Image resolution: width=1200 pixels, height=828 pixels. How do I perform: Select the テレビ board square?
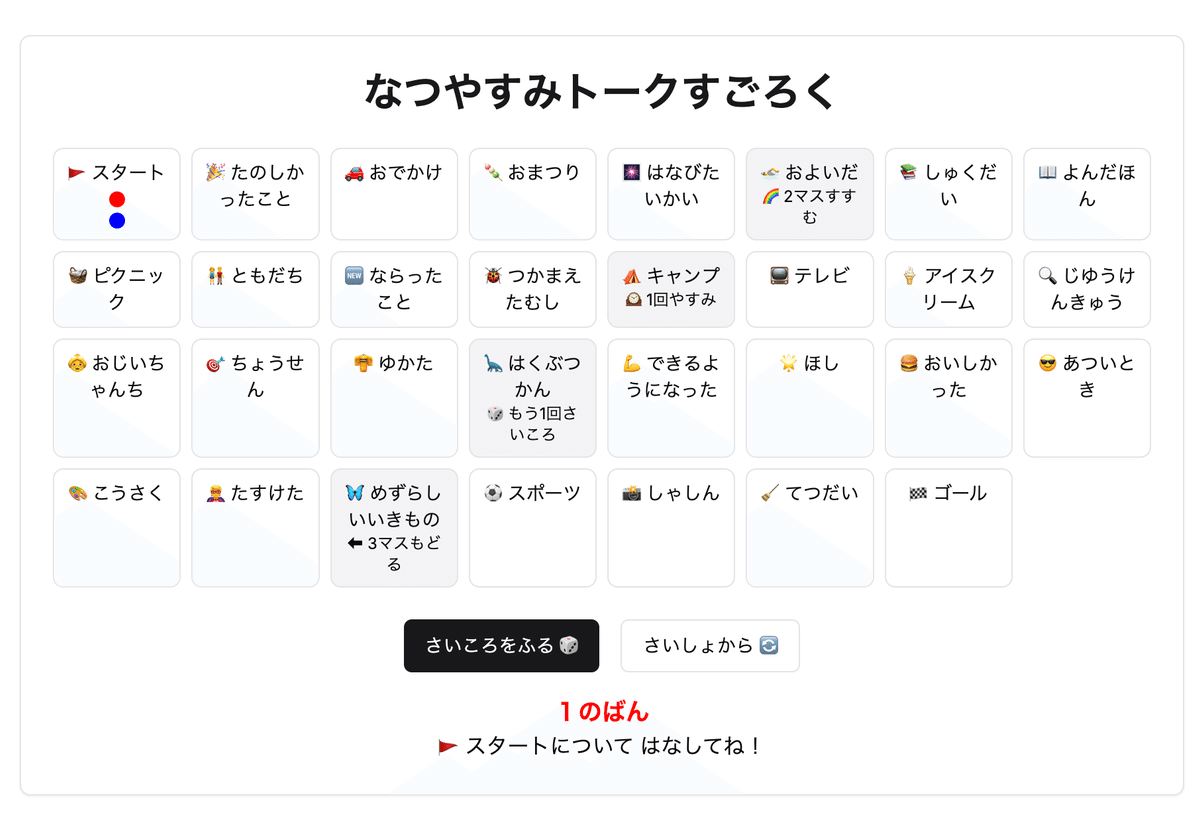(x=810, y=290)
